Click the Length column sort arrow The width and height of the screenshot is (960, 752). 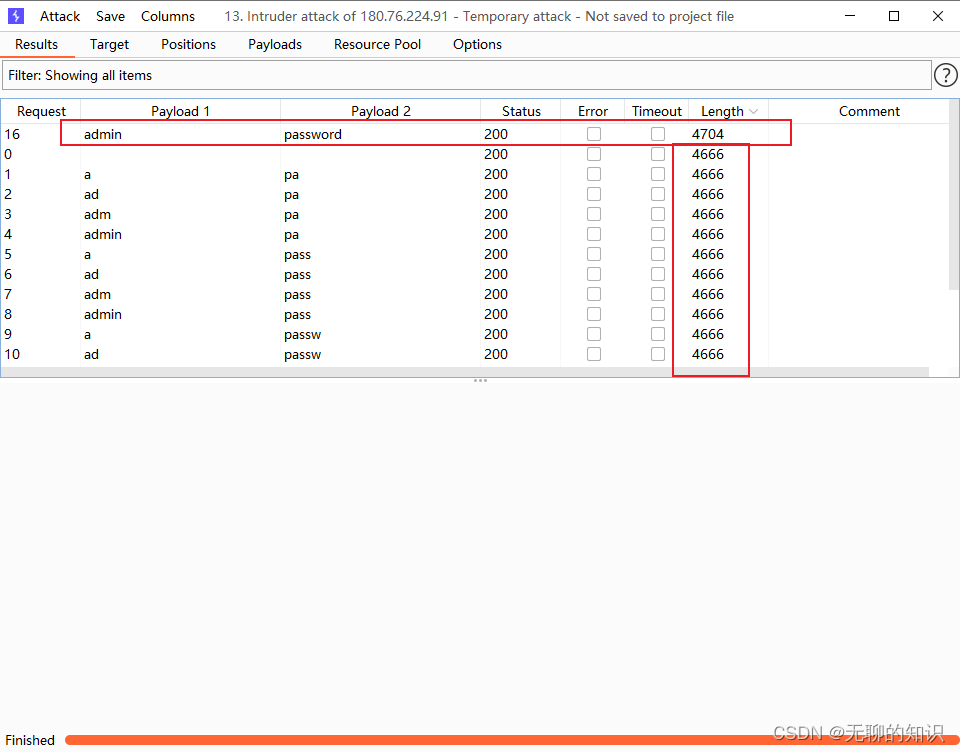[x=754, y=111]
